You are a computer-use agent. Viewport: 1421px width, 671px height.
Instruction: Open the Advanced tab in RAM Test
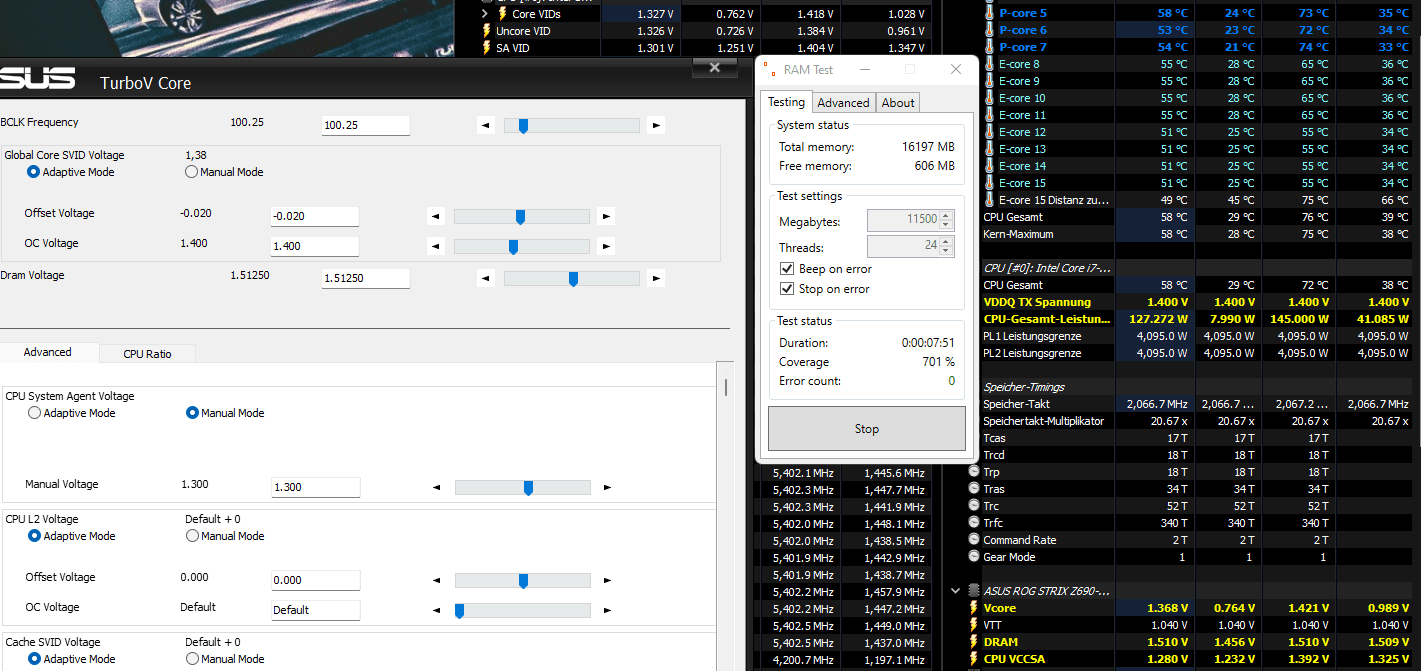(x=843, y=103)
